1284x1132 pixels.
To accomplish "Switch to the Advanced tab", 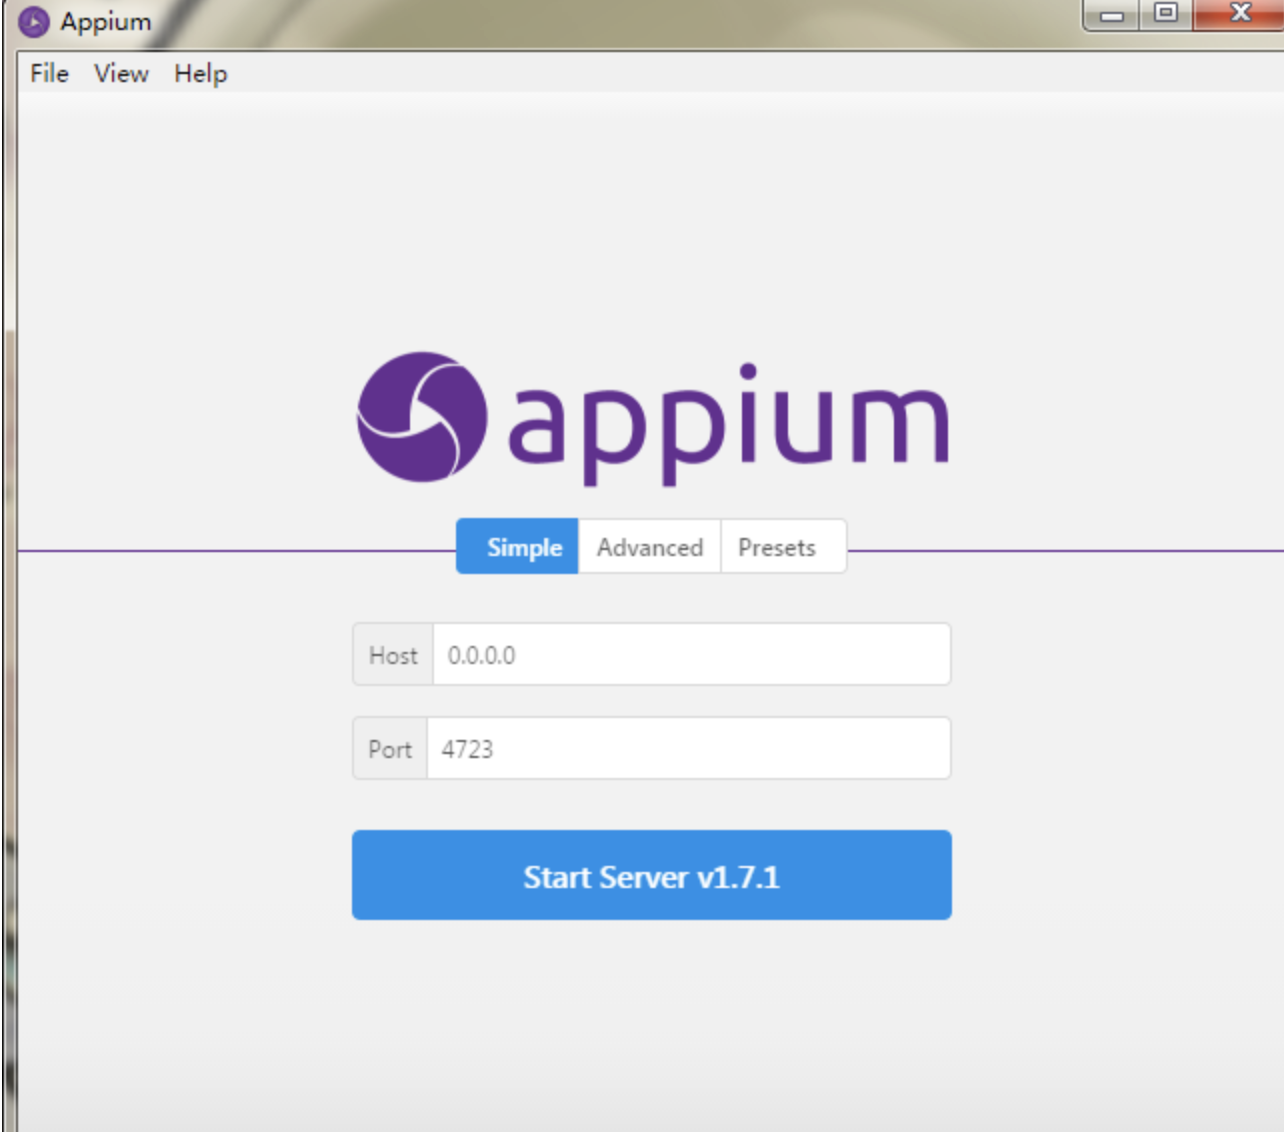I will tap(650, 546).
